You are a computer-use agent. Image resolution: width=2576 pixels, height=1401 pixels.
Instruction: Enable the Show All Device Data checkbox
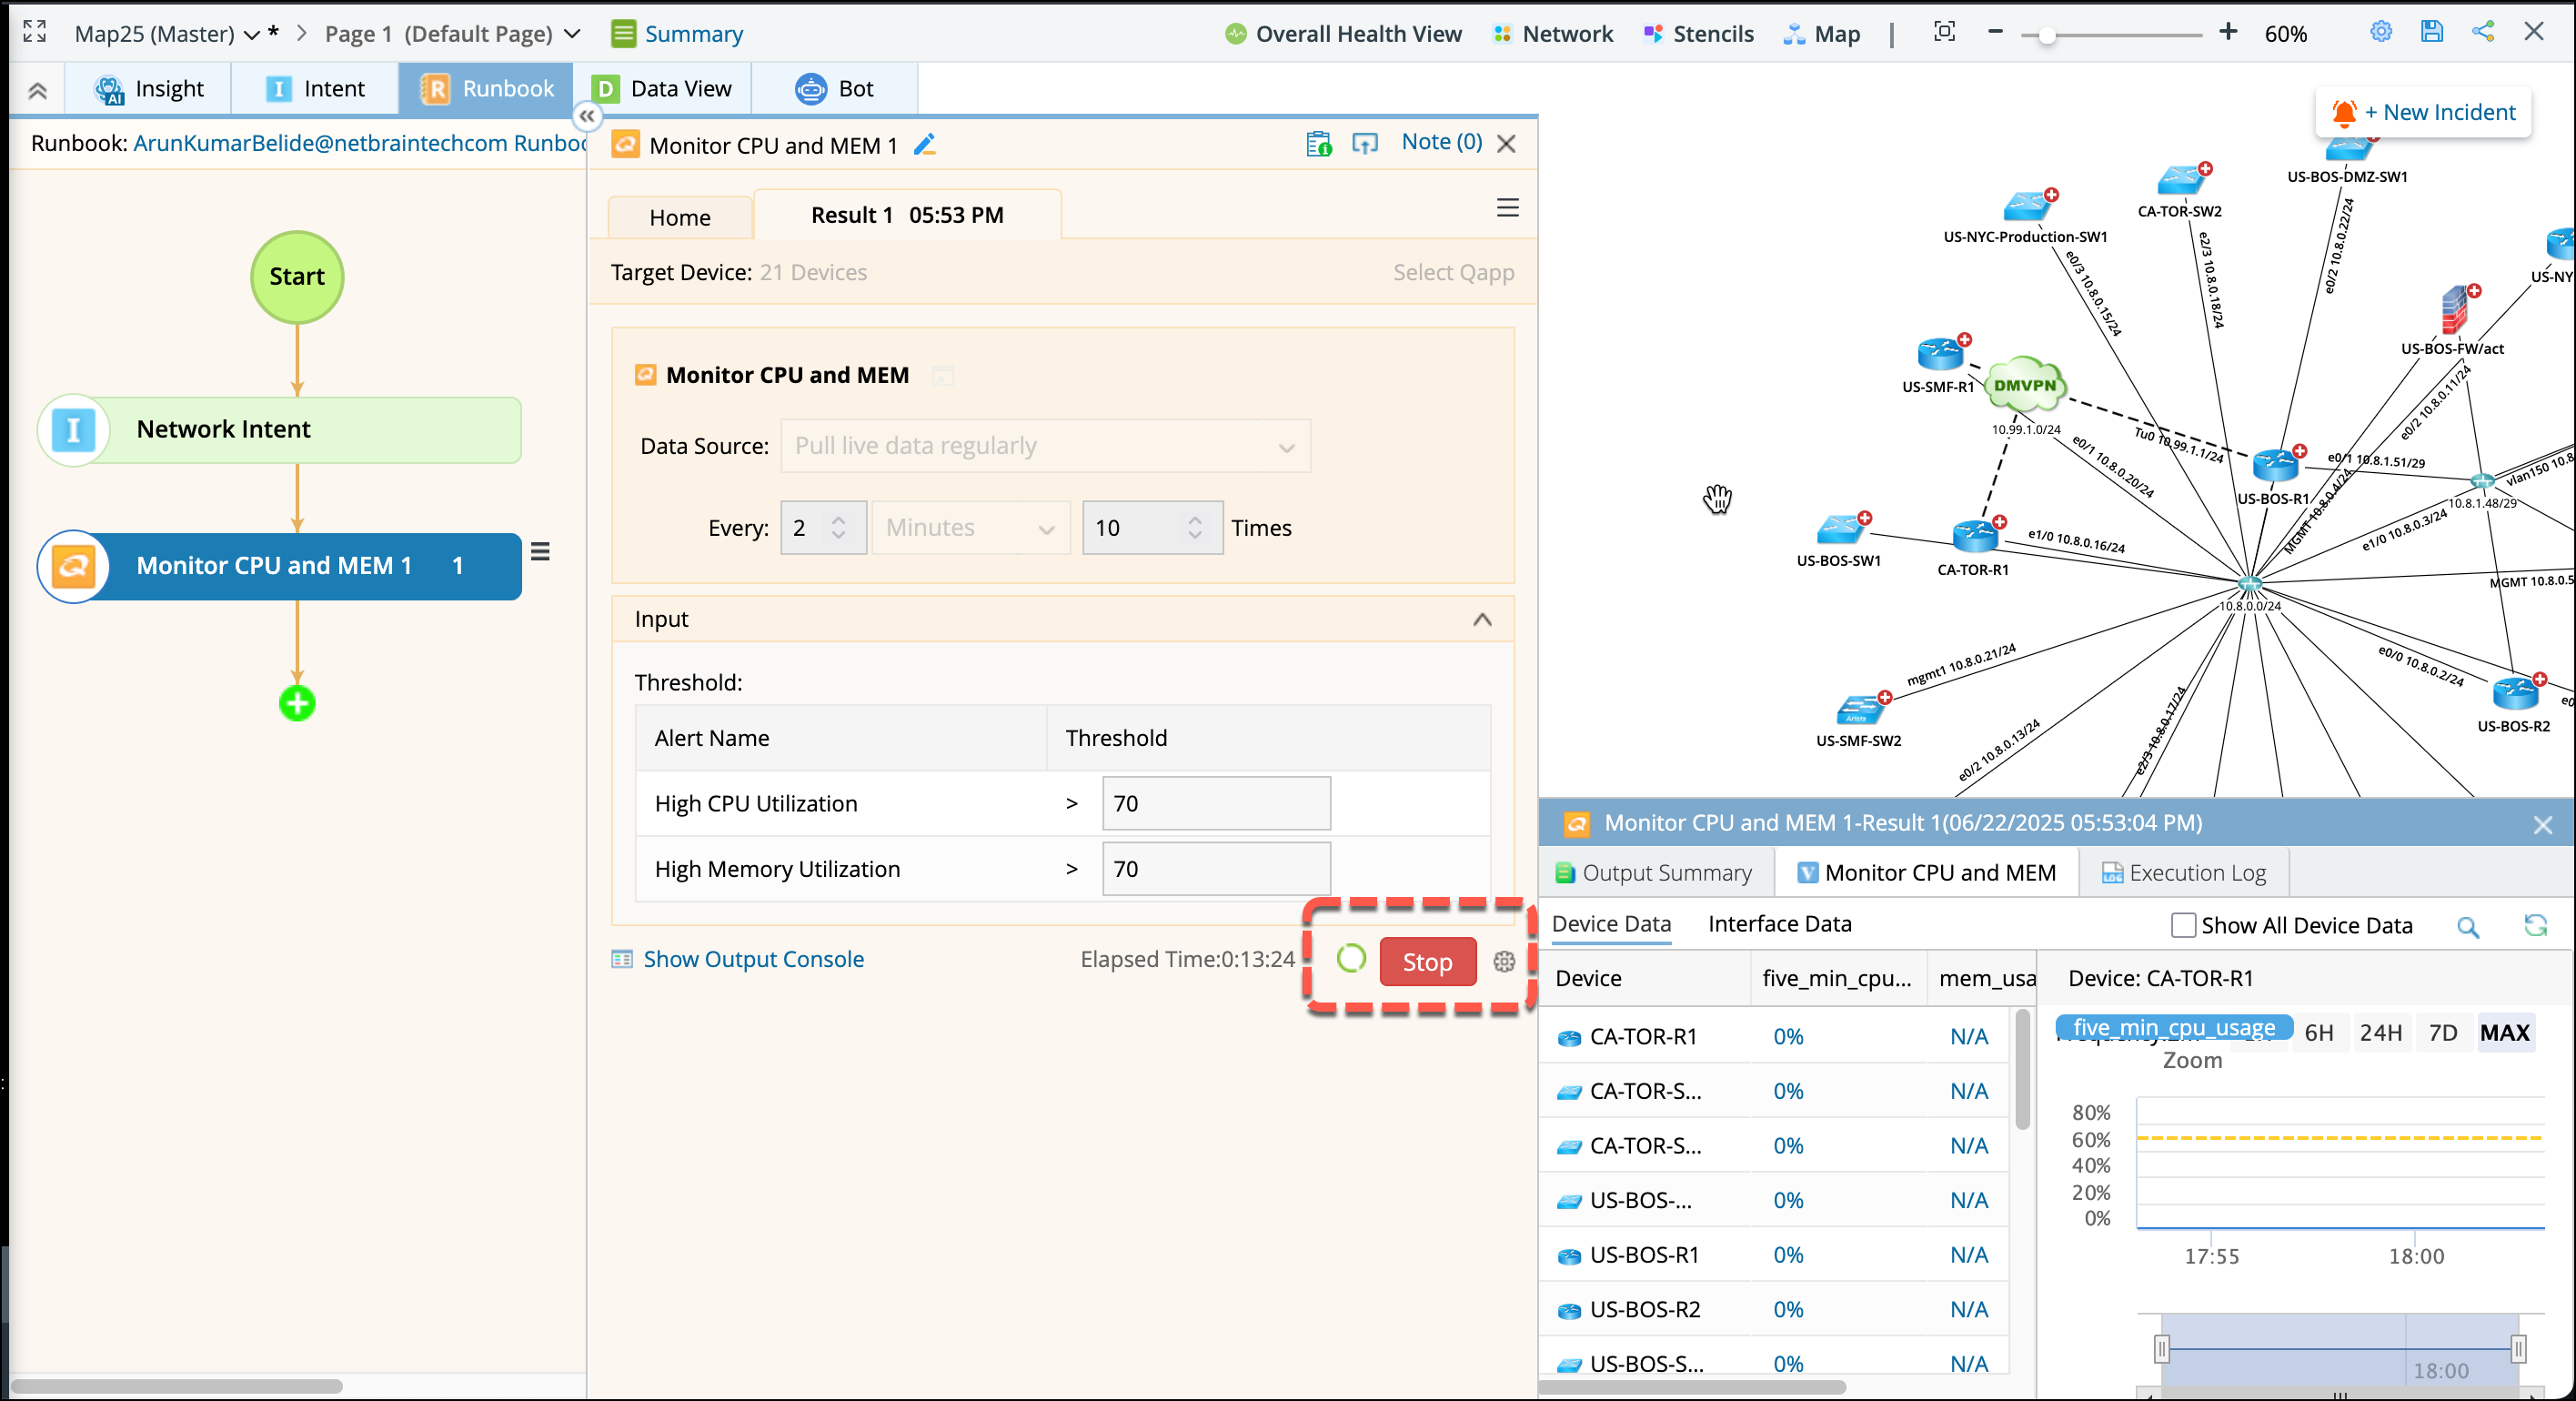coord(2183,926)
